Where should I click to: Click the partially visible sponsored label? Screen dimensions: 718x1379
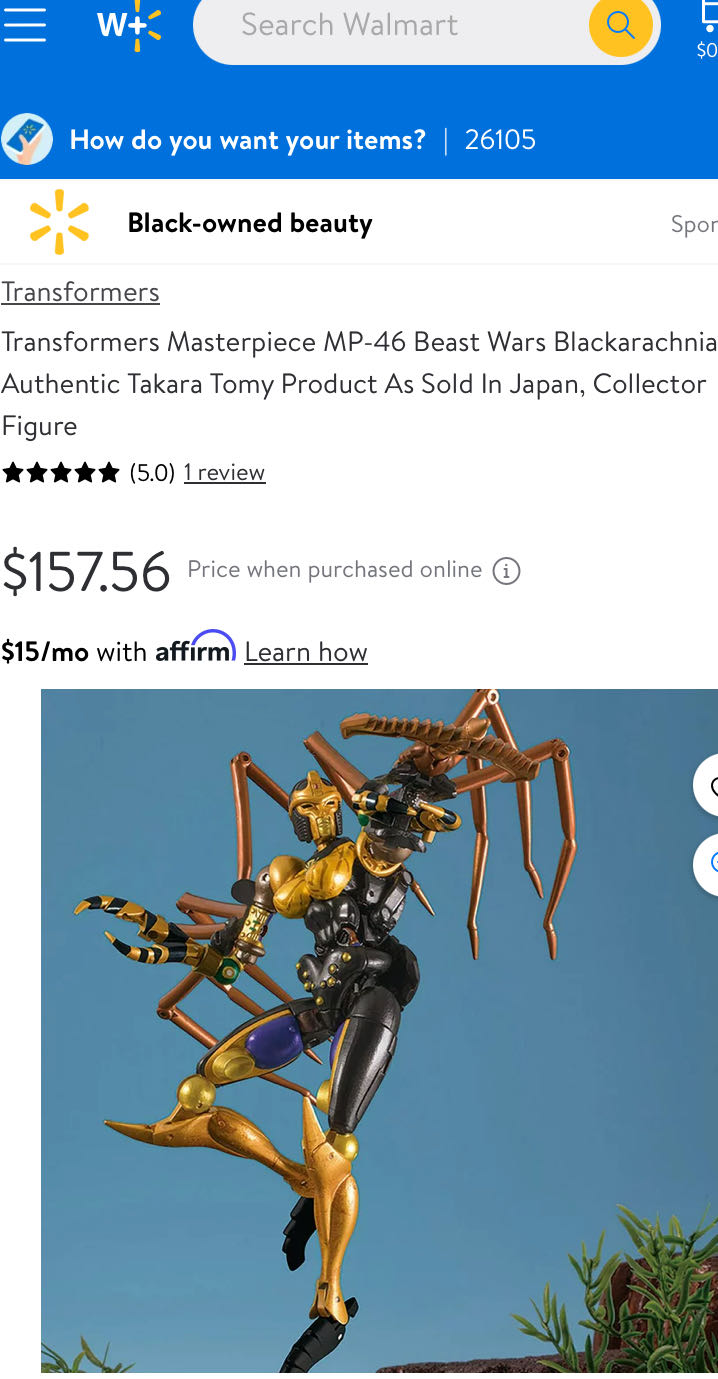point(694,224)
